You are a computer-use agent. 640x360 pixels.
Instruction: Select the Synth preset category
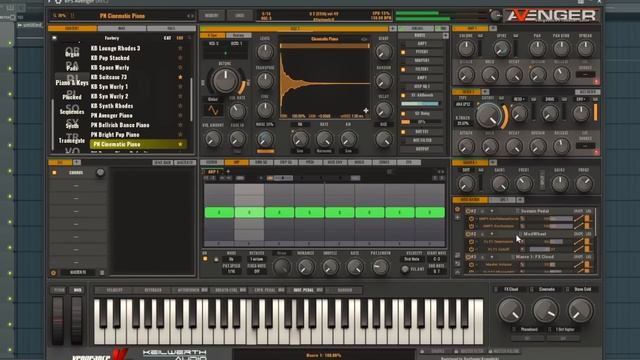72,125
